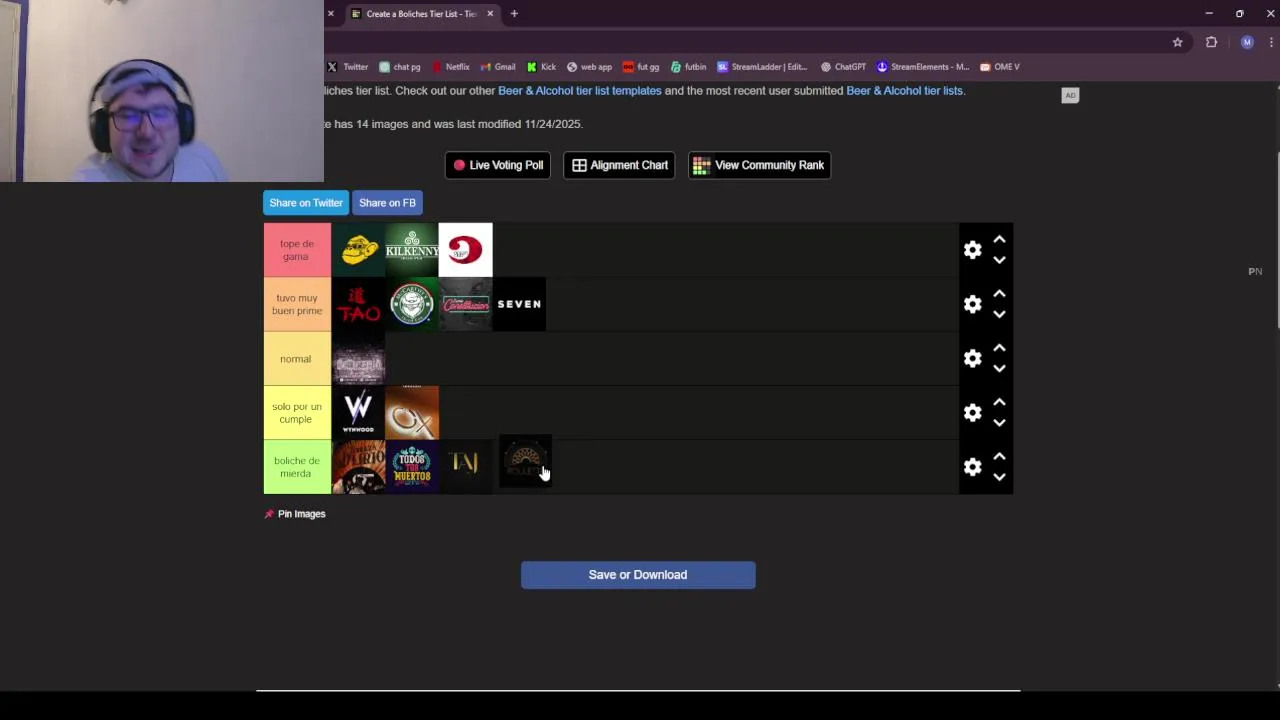Viewport: 1280px width, 720px height.
Task: Open settings gear for 'solo por un cumple' row
Action: [x=972, y=413]
